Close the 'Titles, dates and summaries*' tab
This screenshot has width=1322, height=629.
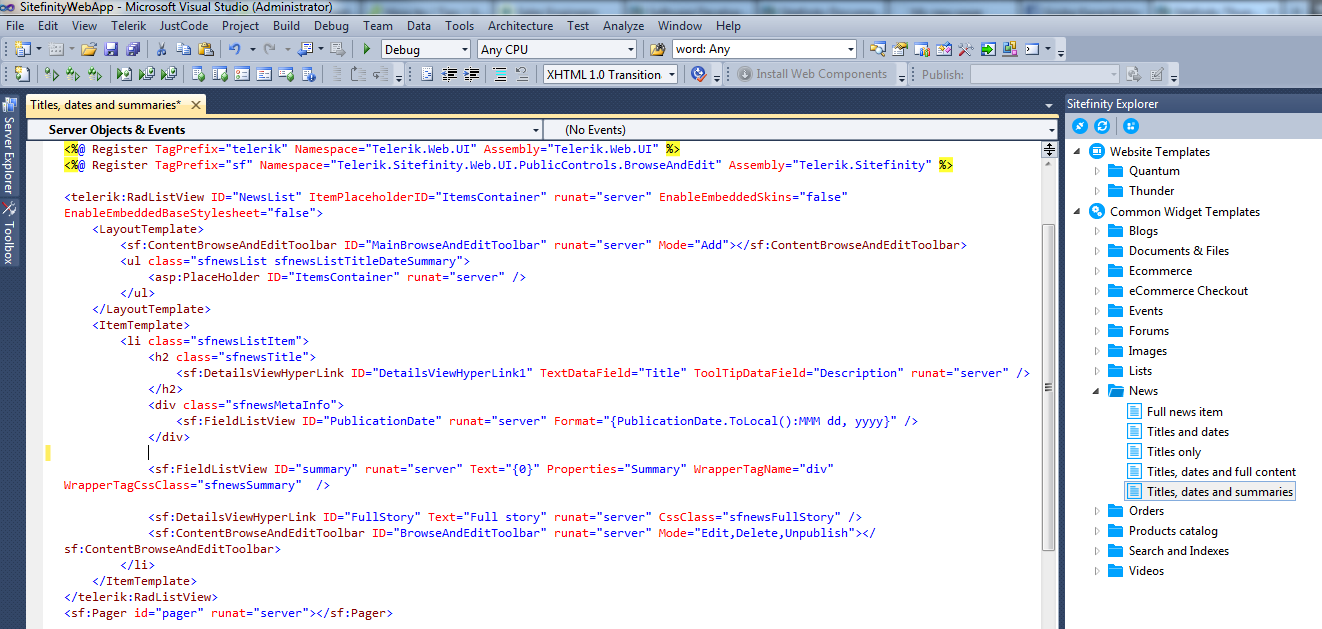point(195,105)
